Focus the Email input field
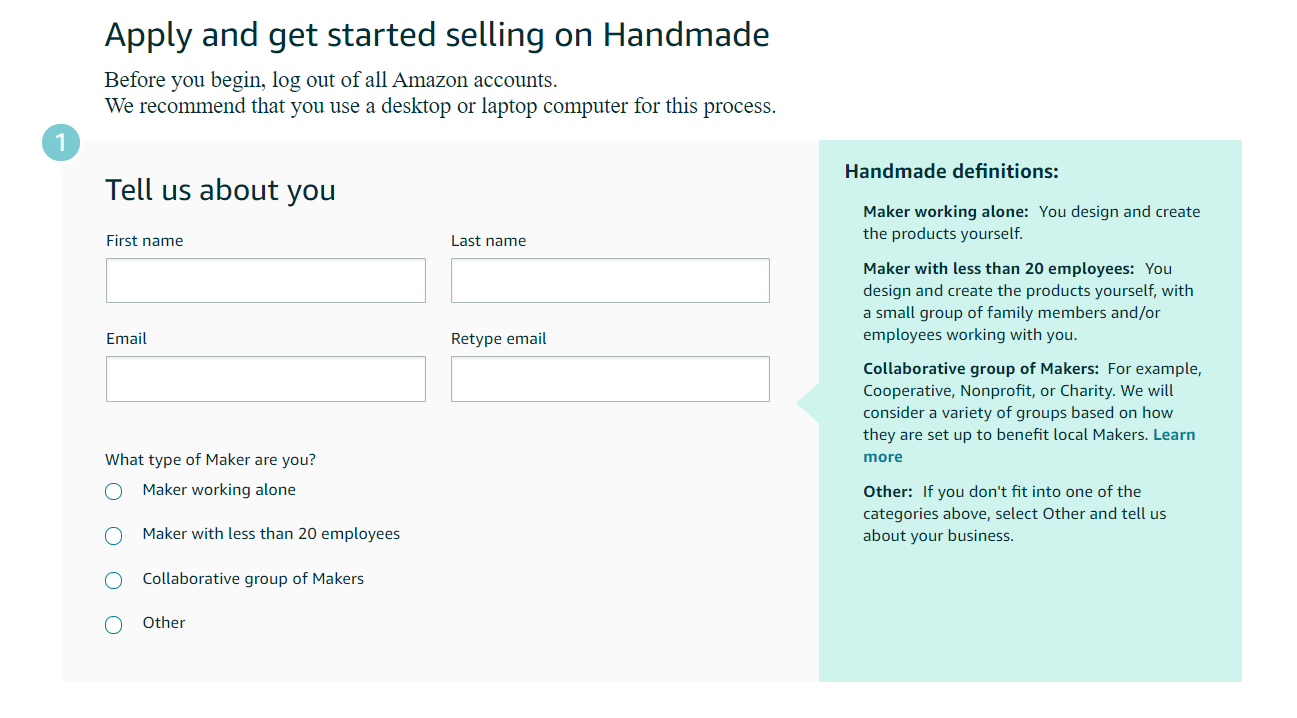Viewport: 1297px width, 718px height. click(x=265, y=379)
